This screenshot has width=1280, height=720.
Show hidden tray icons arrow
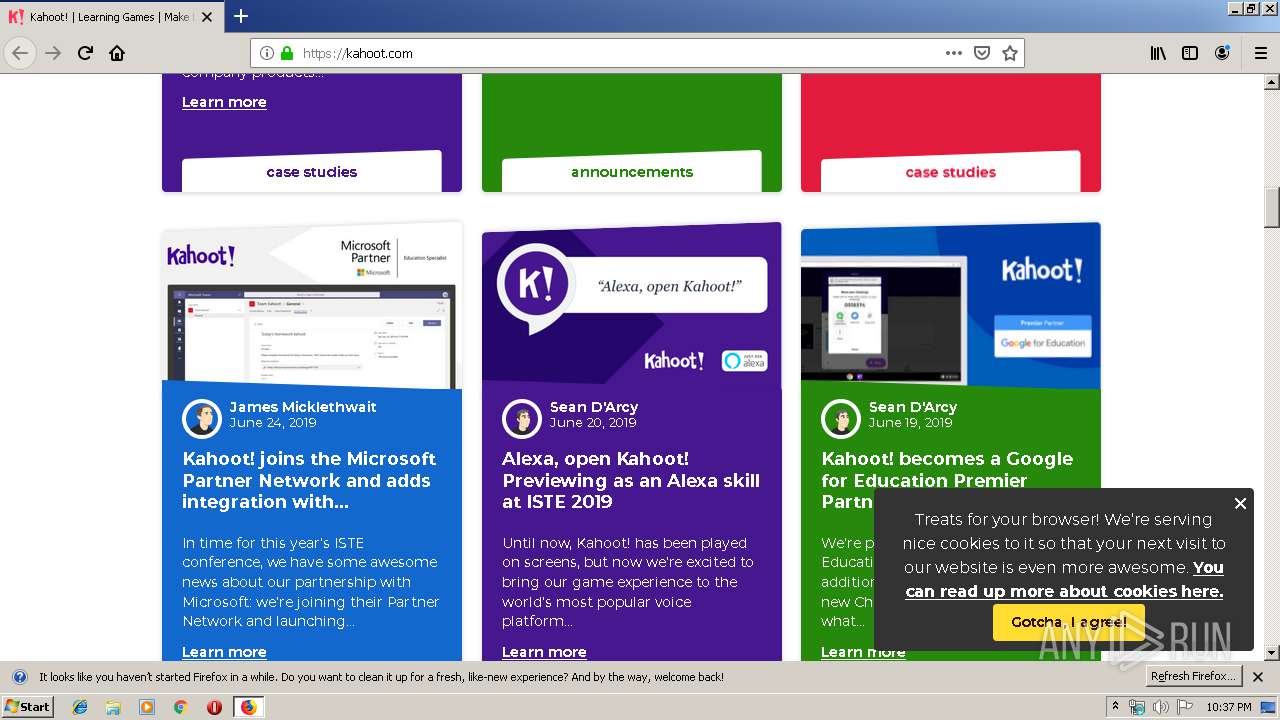tap(1115, 707)
